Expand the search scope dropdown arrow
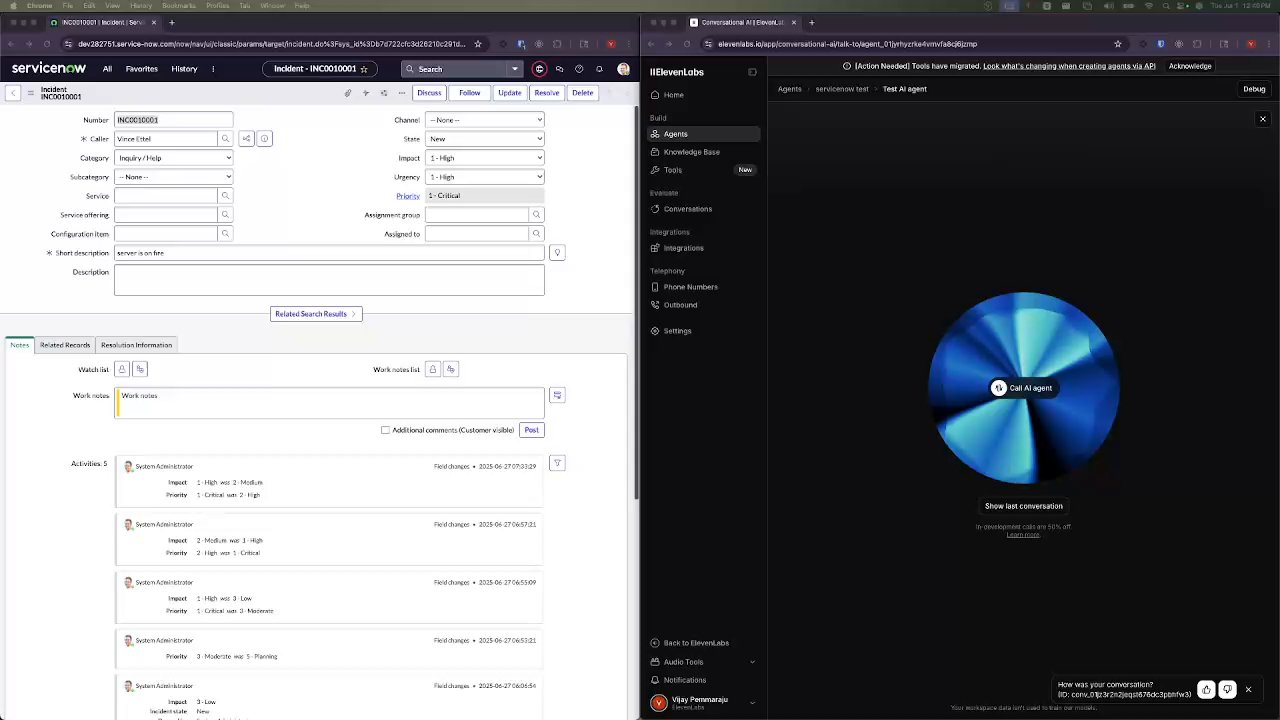Screen dimensions: 1280x720 pyautogui.click(x=514, y=69)
